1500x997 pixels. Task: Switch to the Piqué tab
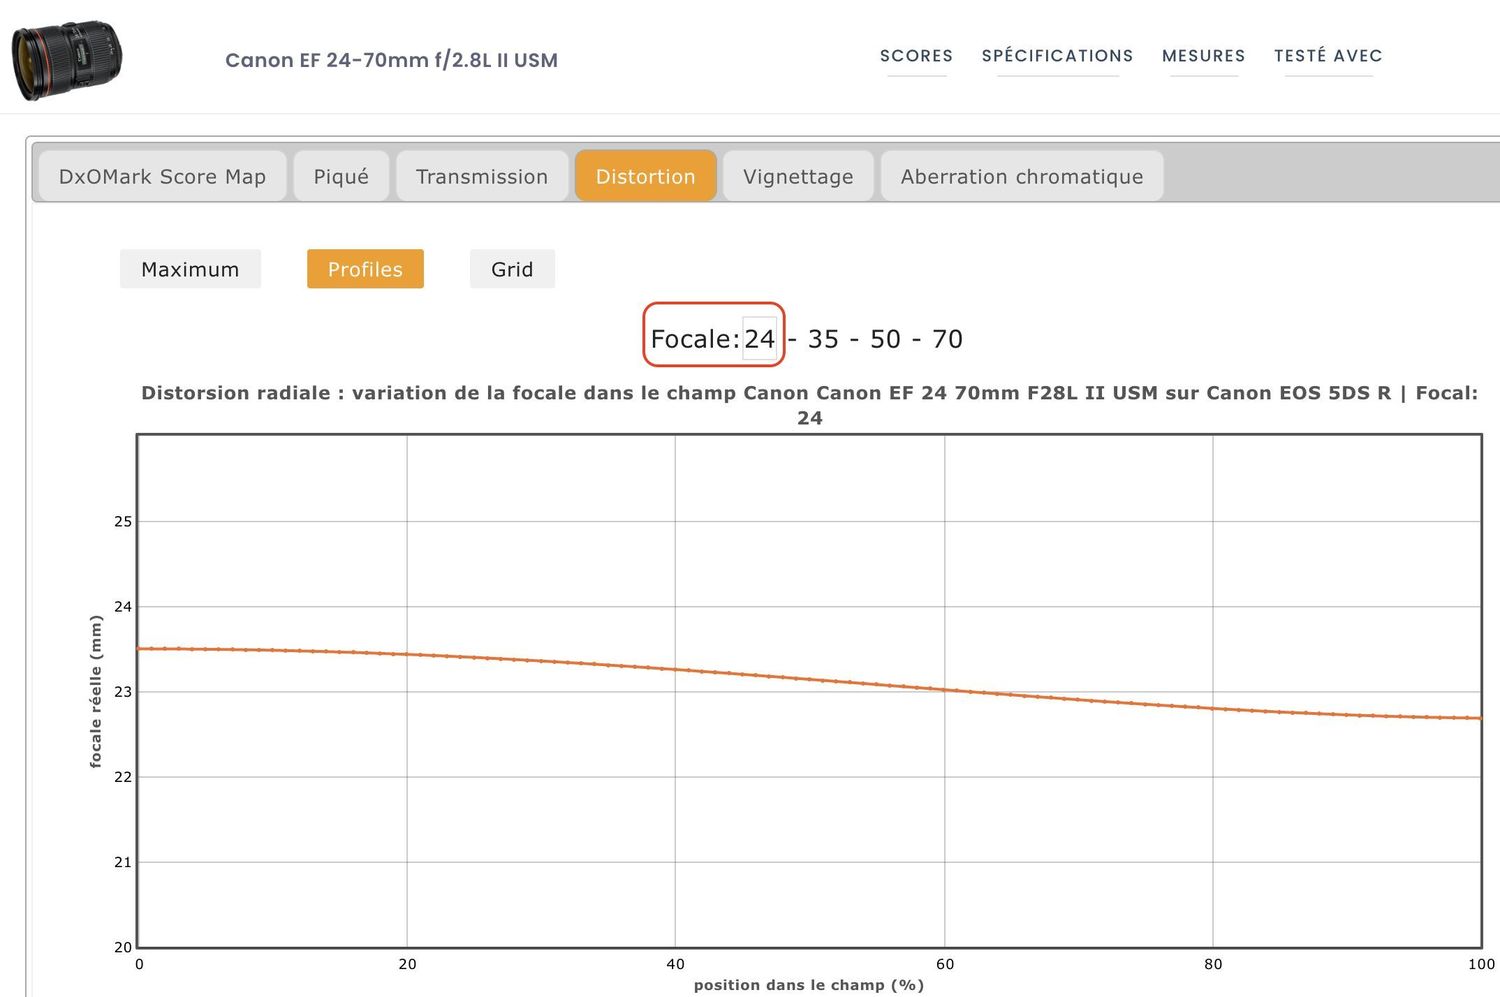pyautogui.click(x=341, y=176)
